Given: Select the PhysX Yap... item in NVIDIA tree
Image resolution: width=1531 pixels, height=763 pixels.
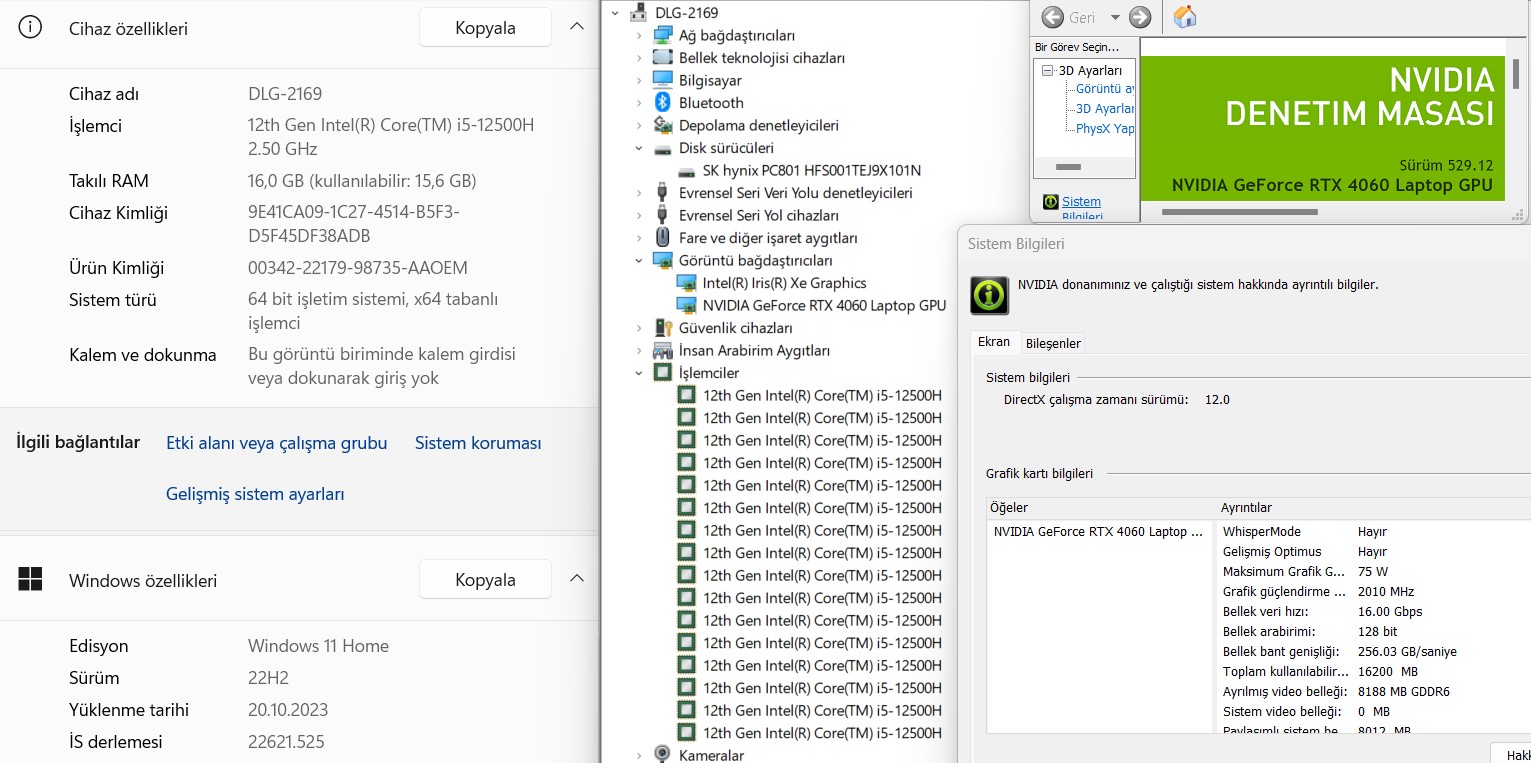Looking at the screenshot, I should (x=1105, y=128).
